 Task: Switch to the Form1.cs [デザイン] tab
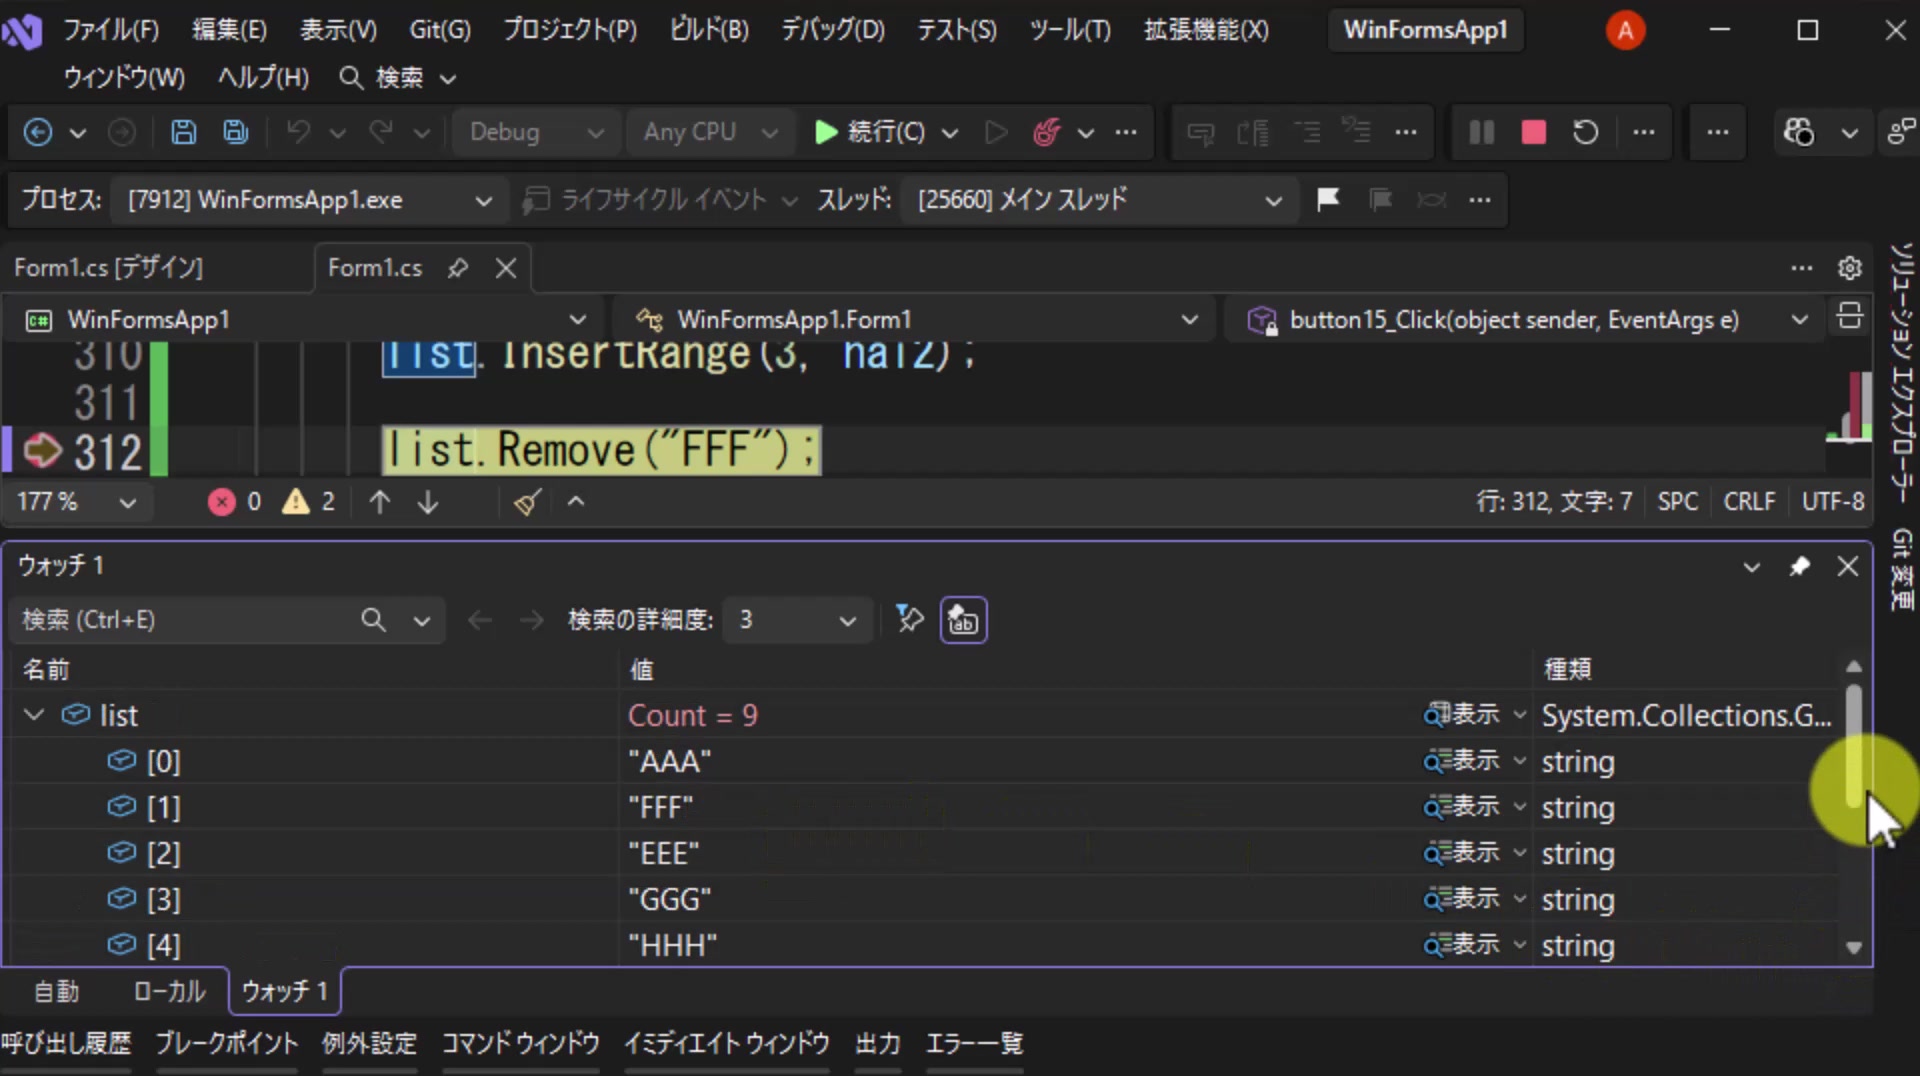pos(108,268)
